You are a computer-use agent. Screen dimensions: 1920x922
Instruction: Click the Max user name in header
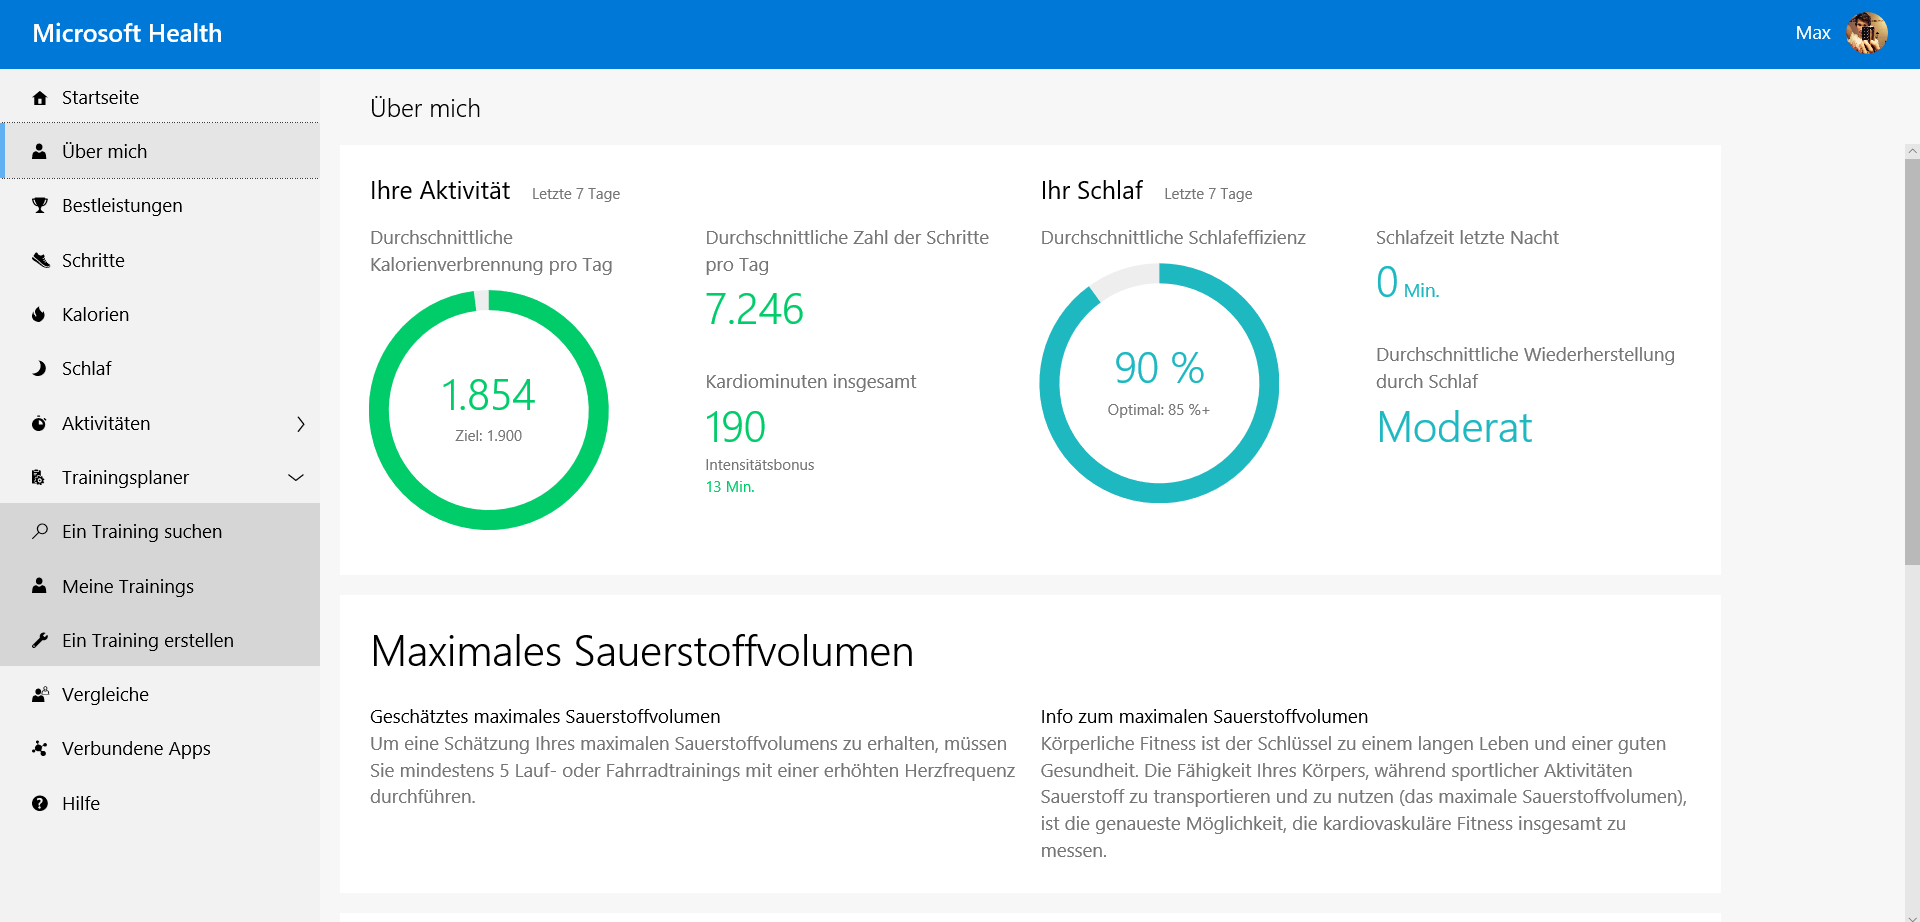coord(1812,33)
